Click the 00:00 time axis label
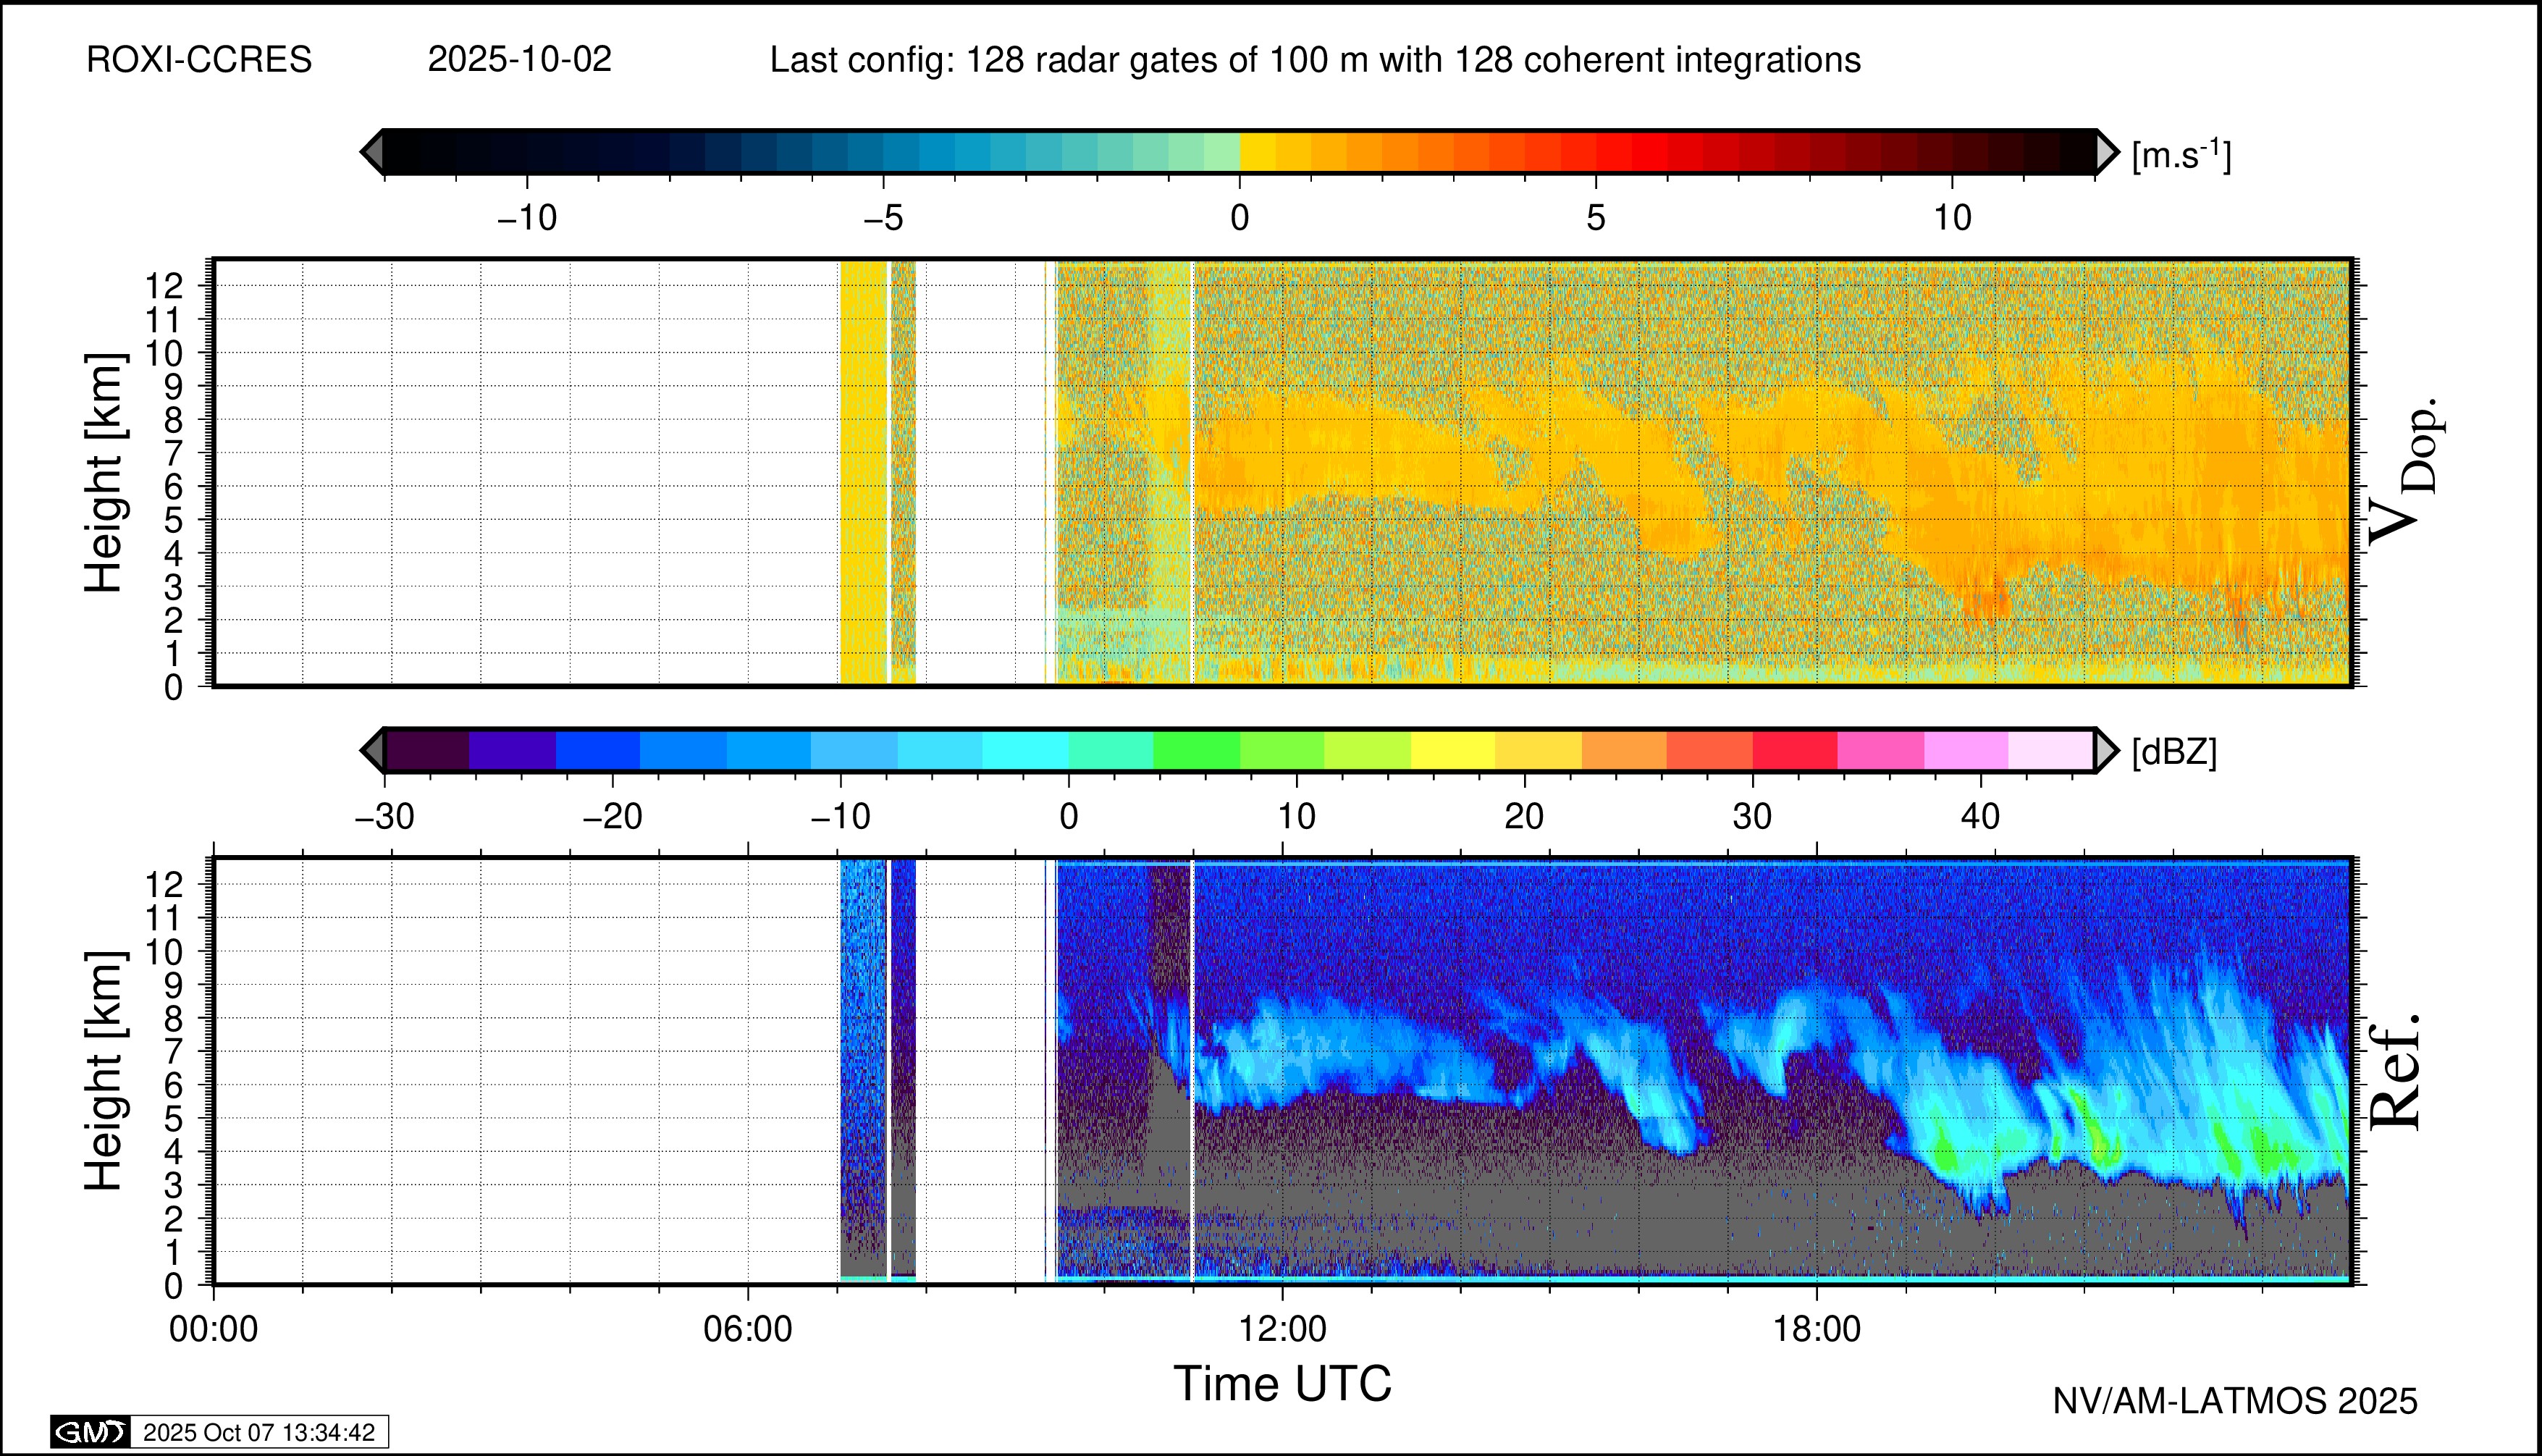This screenshot has width=2542, height=1456. point(214,1329)
